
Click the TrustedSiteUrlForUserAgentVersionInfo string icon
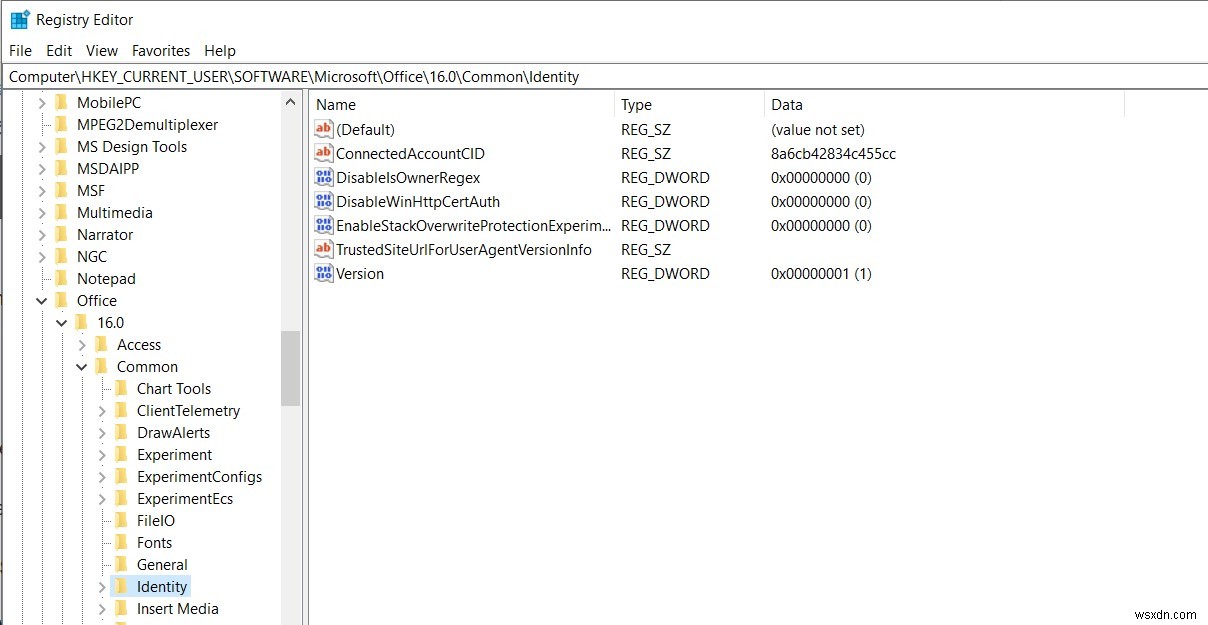pyautogui.click(x=323, y=249)
